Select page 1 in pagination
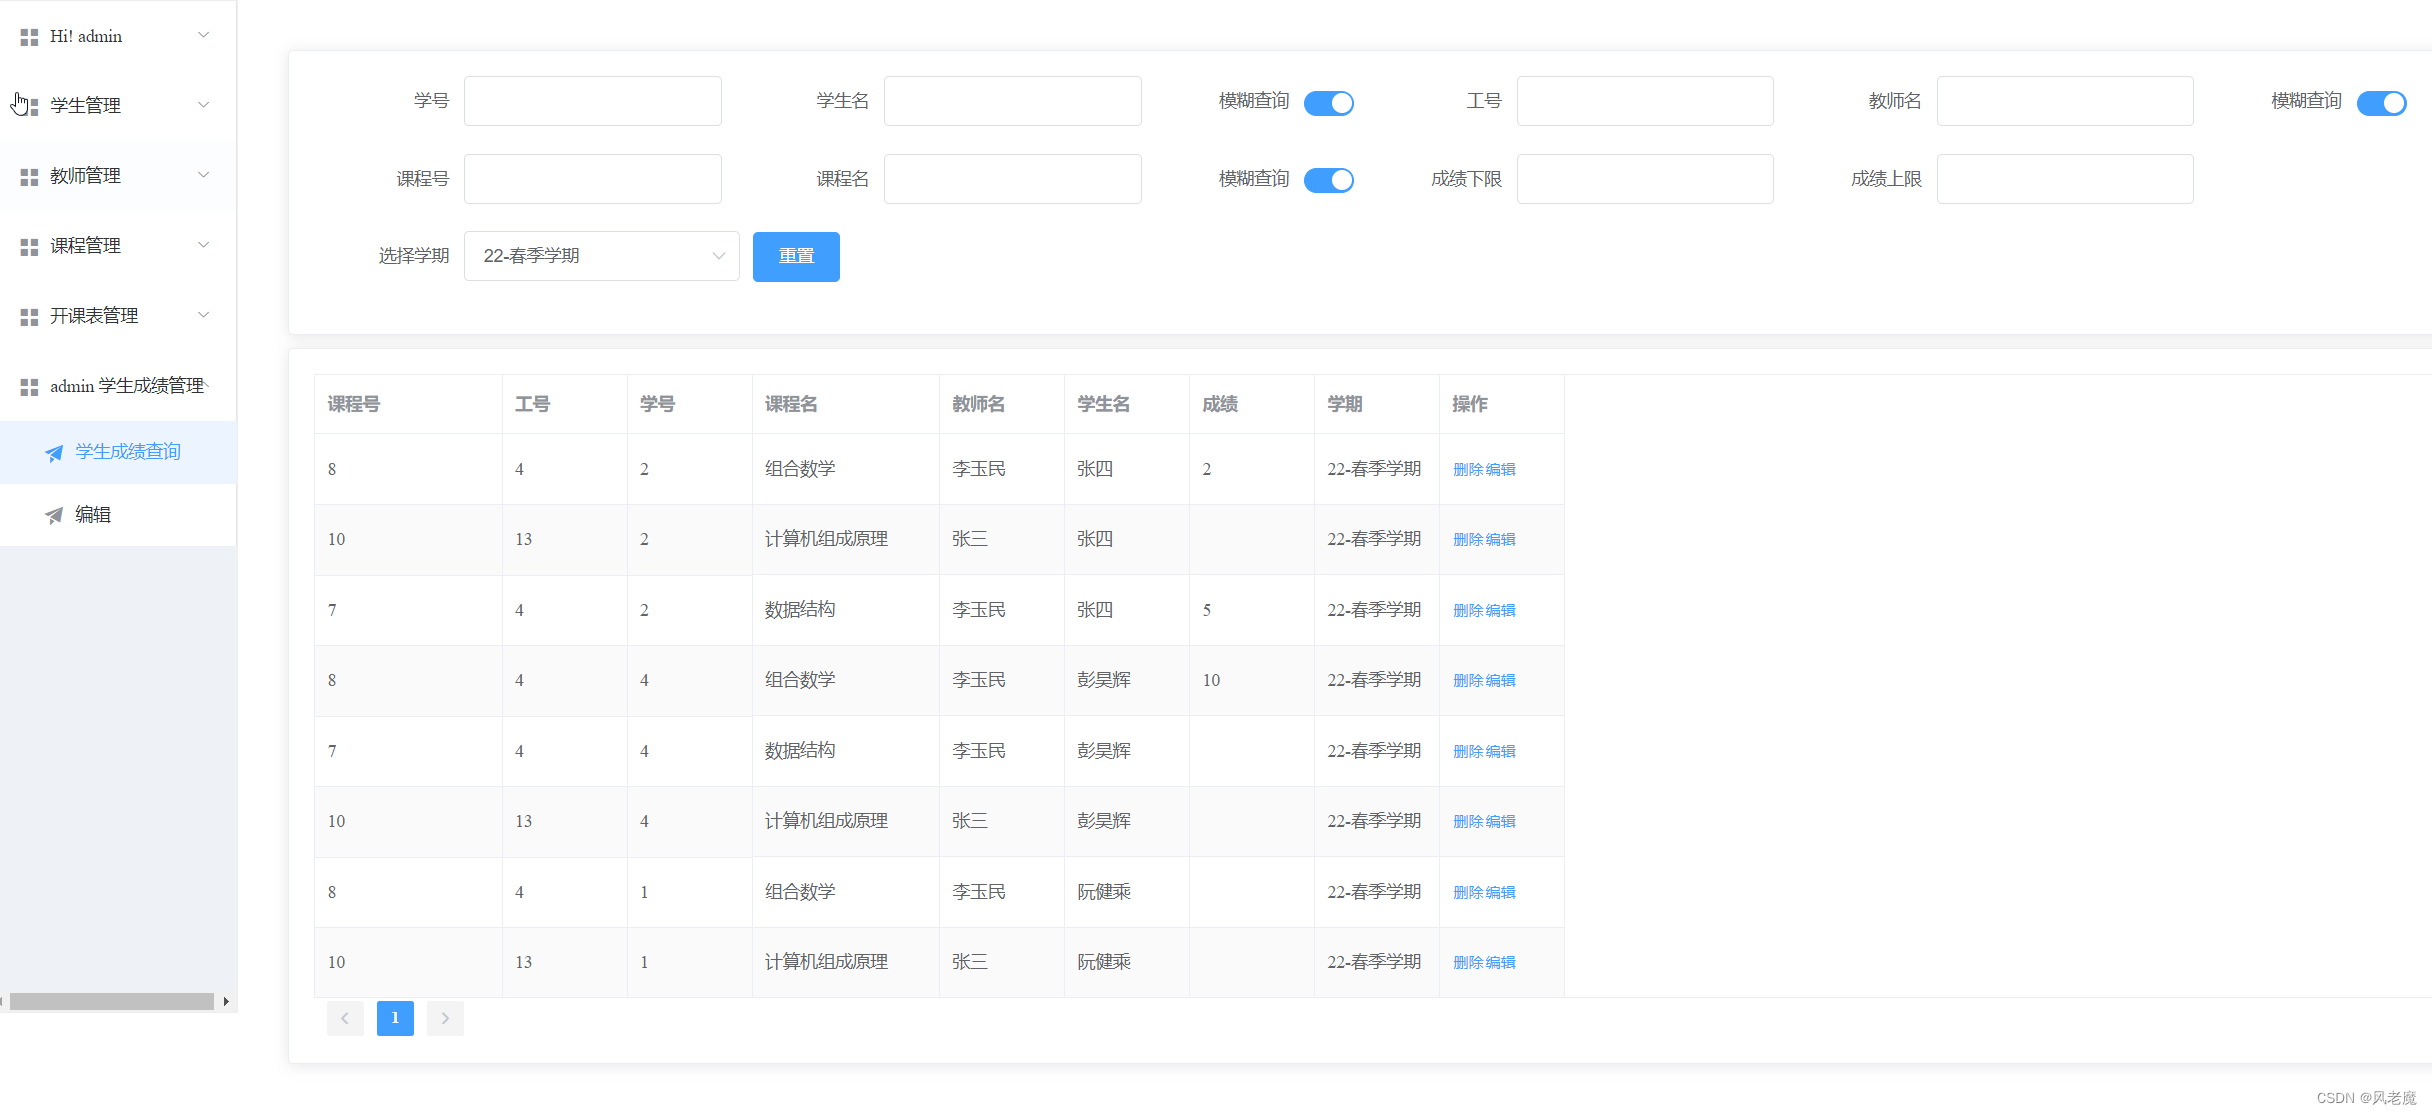 (x=395, y=1018)
